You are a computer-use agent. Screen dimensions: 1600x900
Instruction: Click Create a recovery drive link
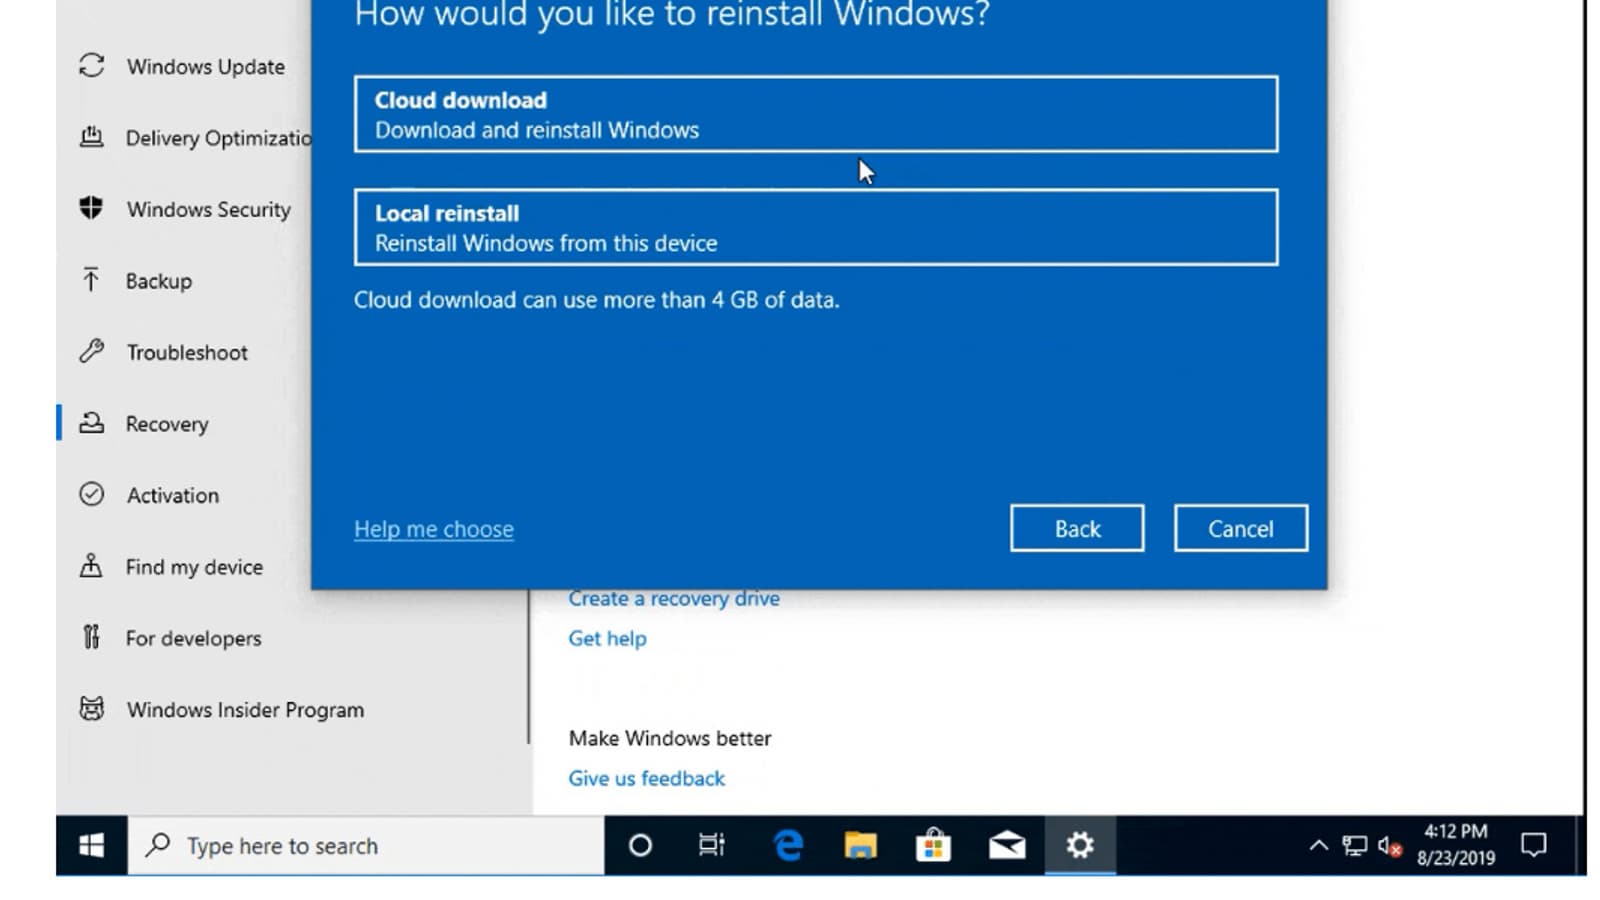(674, 598)
